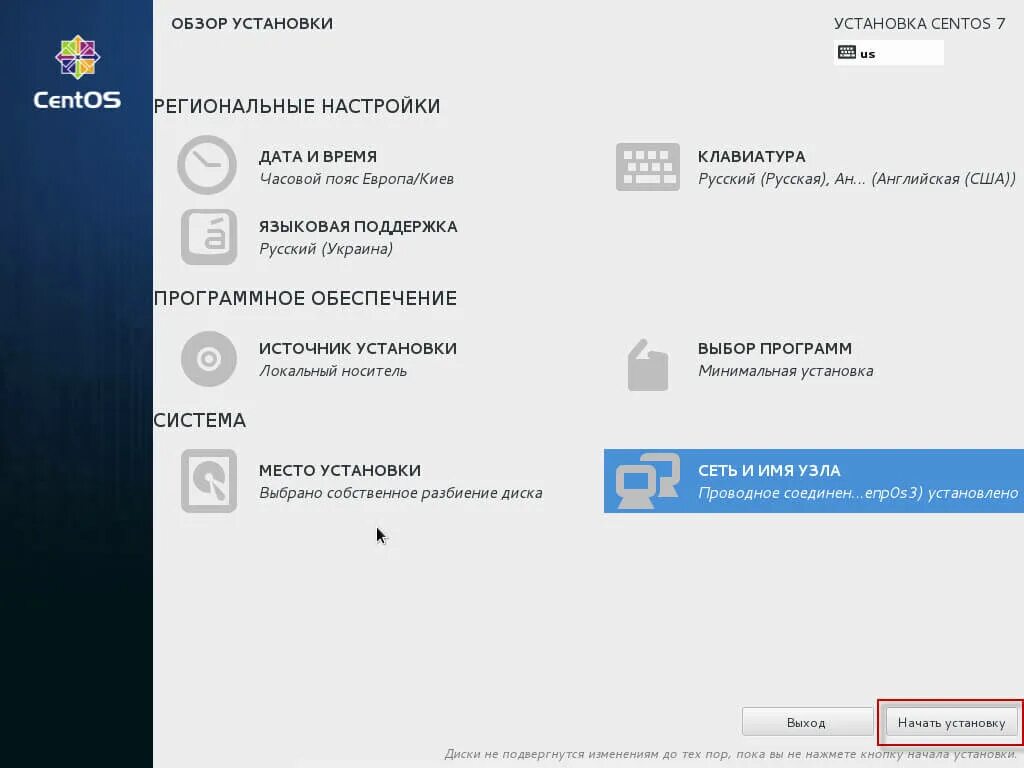Click 'Русский (Украина)' language text
The width and height of the screenshot is (1024, 768).
click(326, 249)
